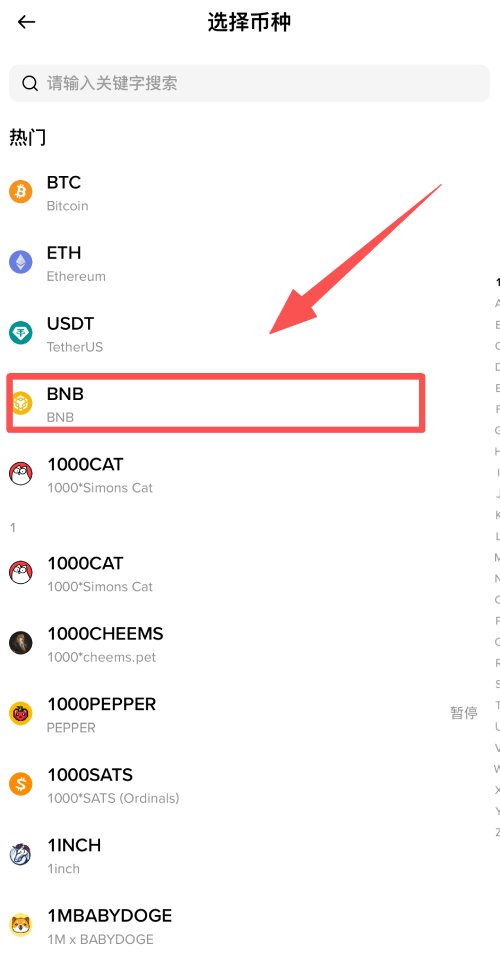Choose the ETH Ethereum row
Image resolution: width=500 pixels, height=976 pixels.
coord(249,263)
